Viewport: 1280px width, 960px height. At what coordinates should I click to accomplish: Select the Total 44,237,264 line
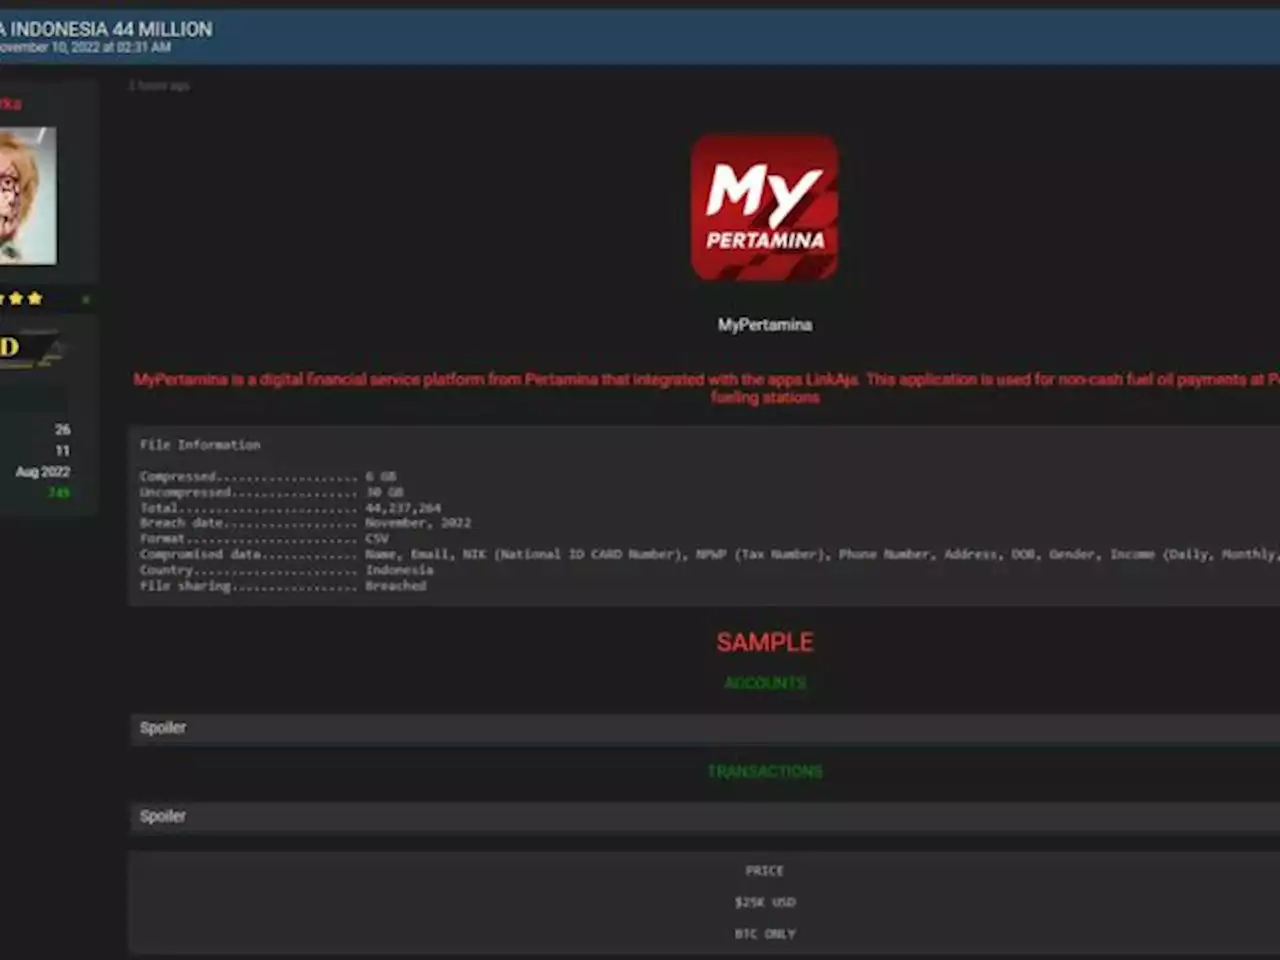290,508
